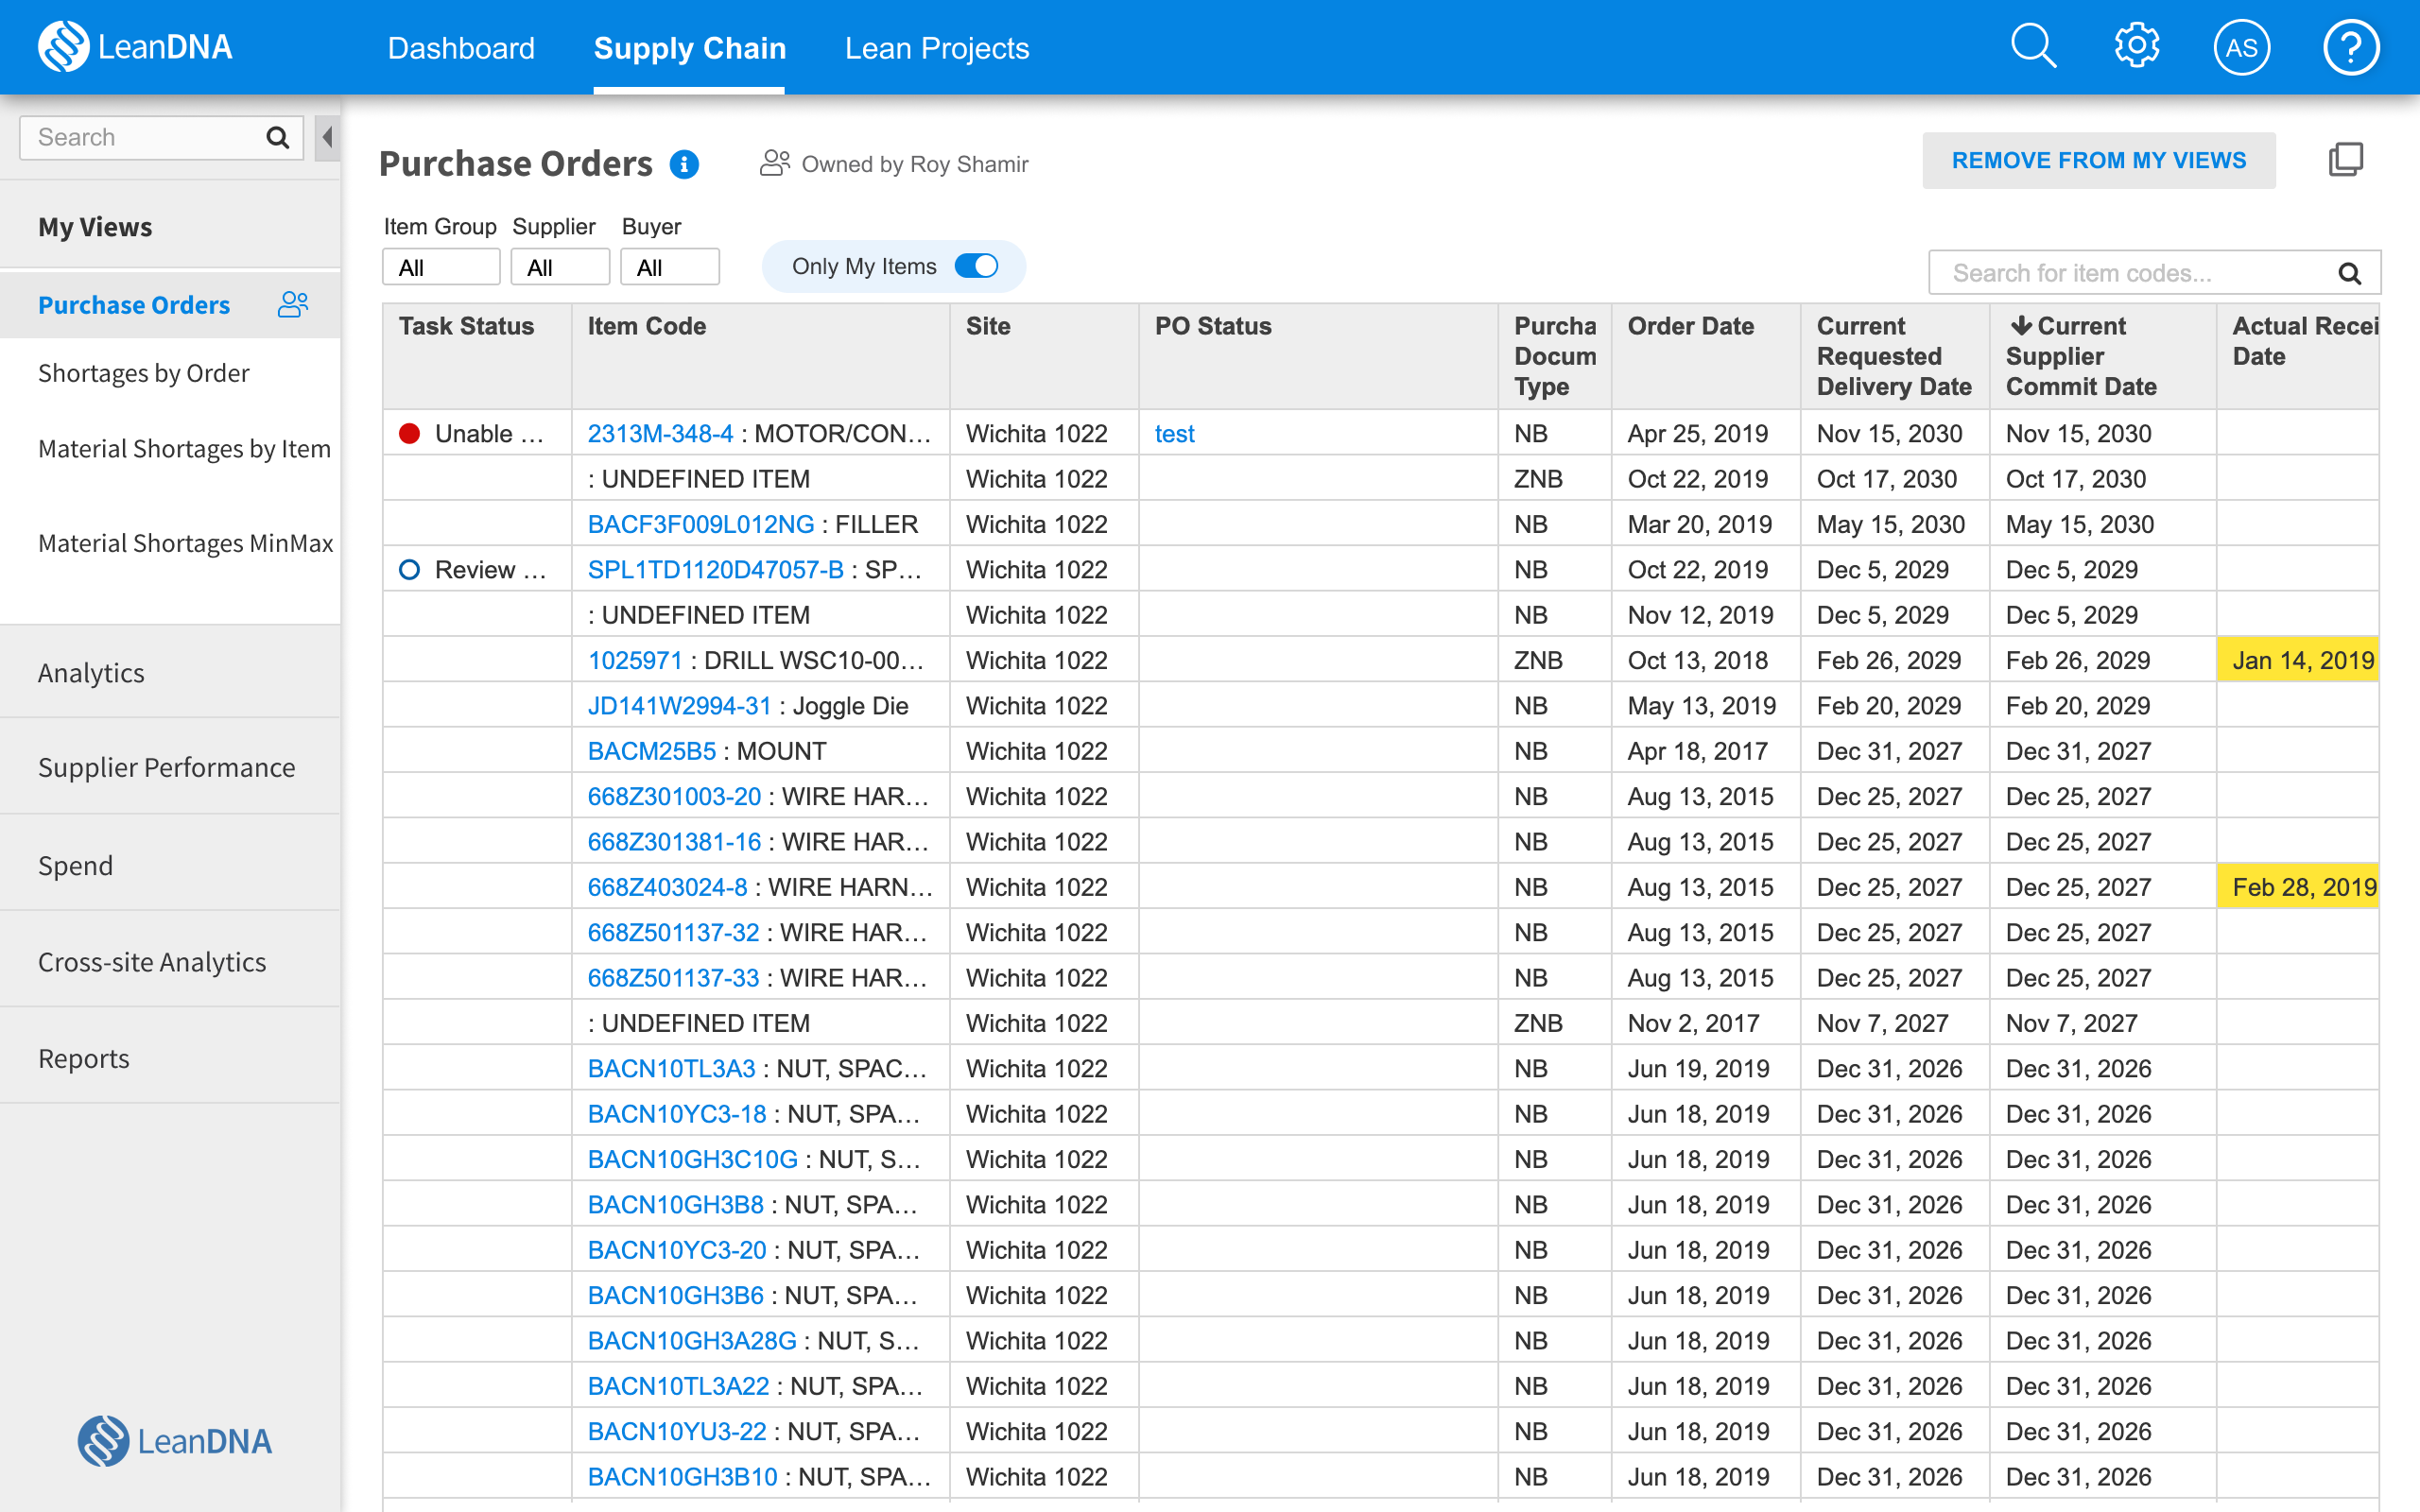
Task: Expand the Cross-site Analytics section
Action: pos(170,961)
